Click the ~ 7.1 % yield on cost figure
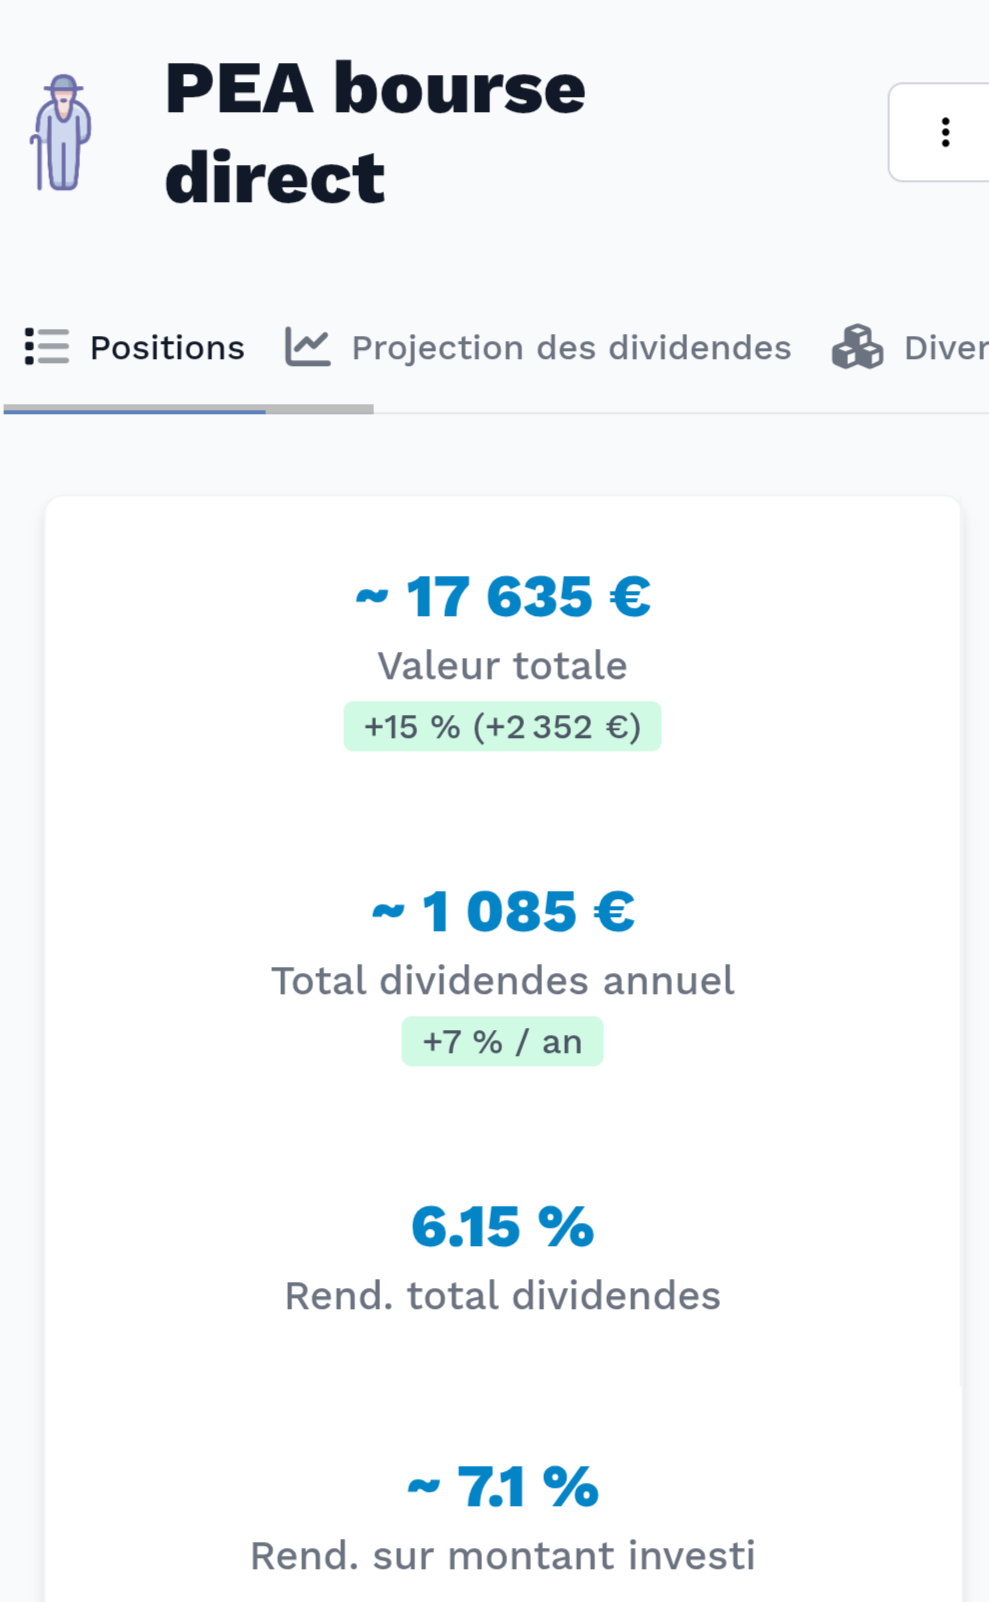The image size is (989, 1602). click(503, 1487)
